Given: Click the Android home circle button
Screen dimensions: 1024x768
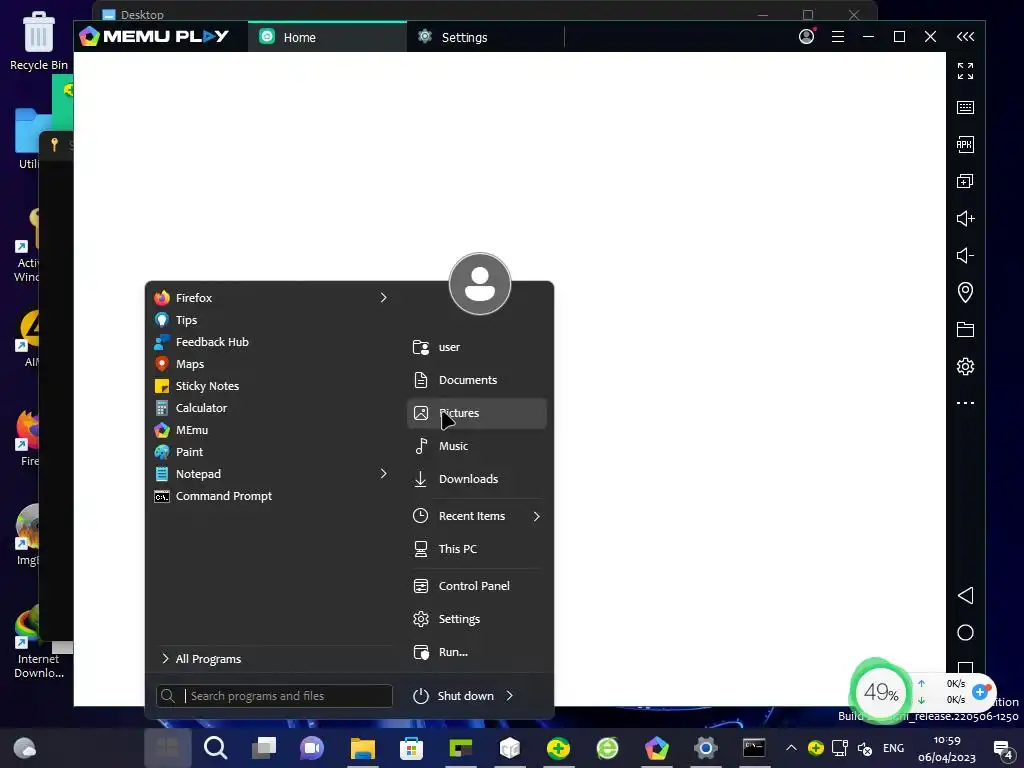Looking at the screenshot, I should (965, 633).
